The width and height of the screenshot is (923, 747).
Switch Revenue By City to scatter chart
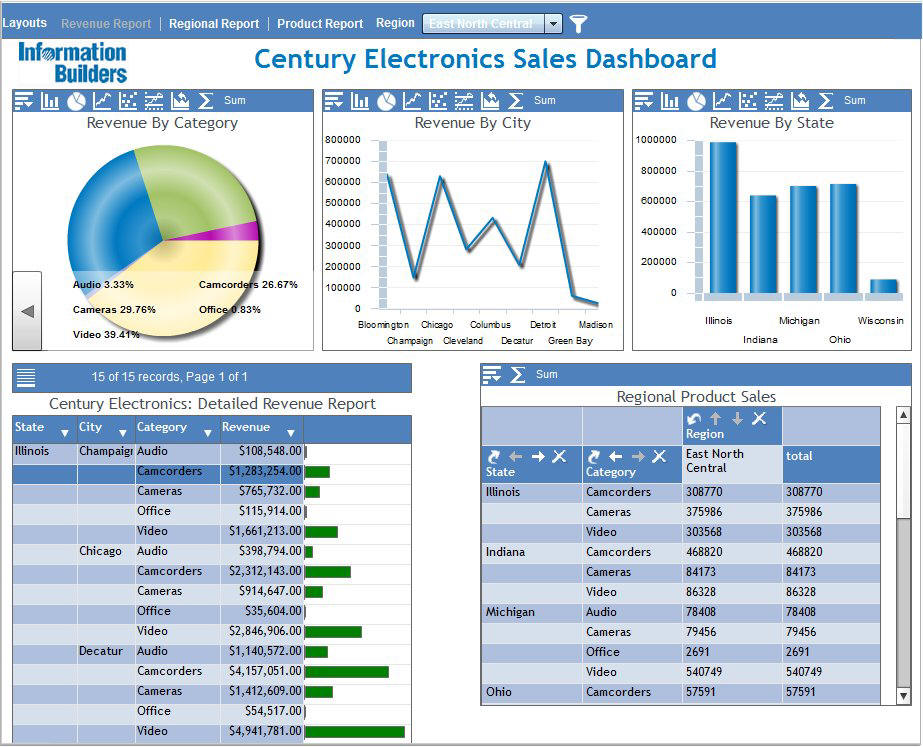(438, 101)
